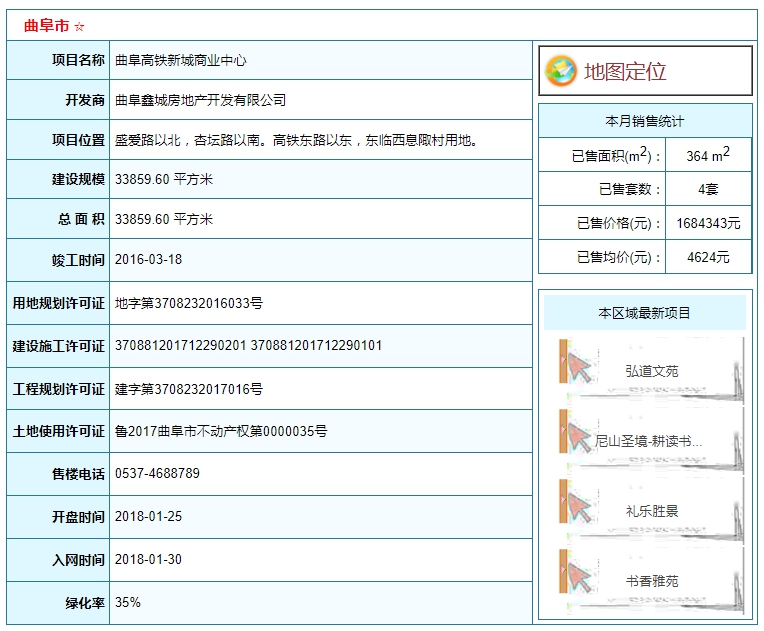Click the 绿化率 row label

tap(85, 603)
